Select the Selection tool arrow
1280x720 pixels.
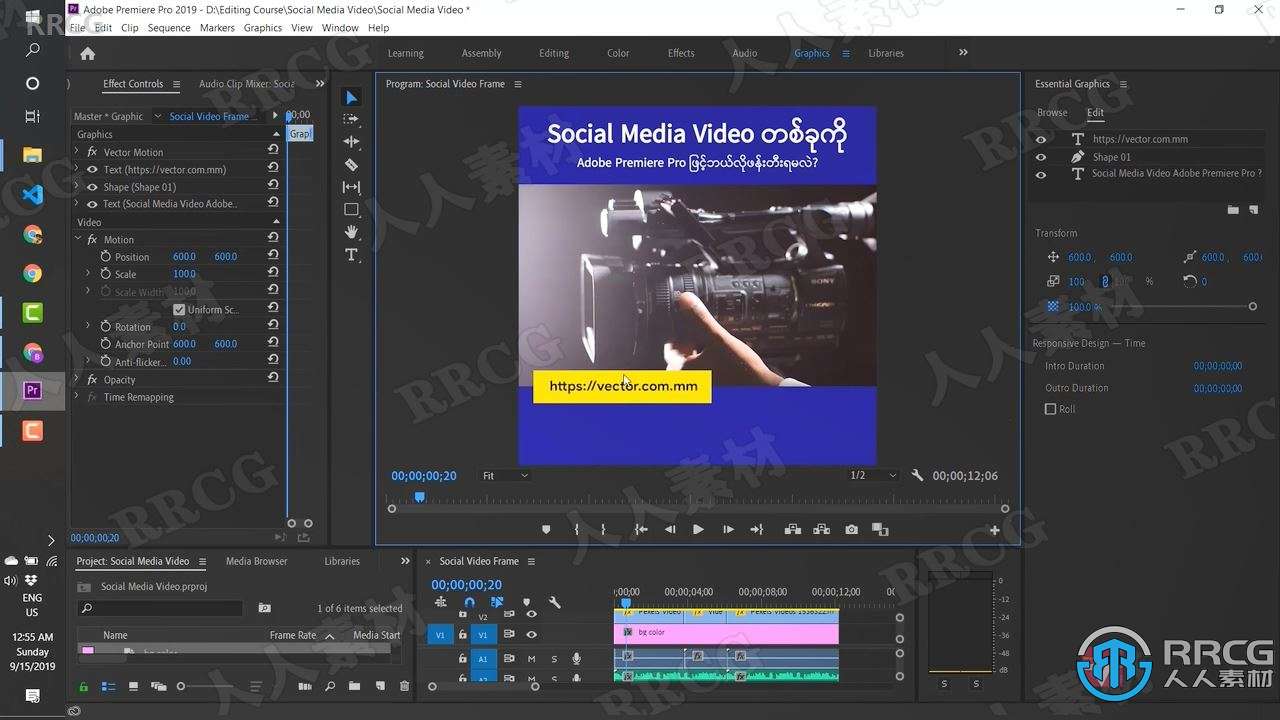point(351,97)
